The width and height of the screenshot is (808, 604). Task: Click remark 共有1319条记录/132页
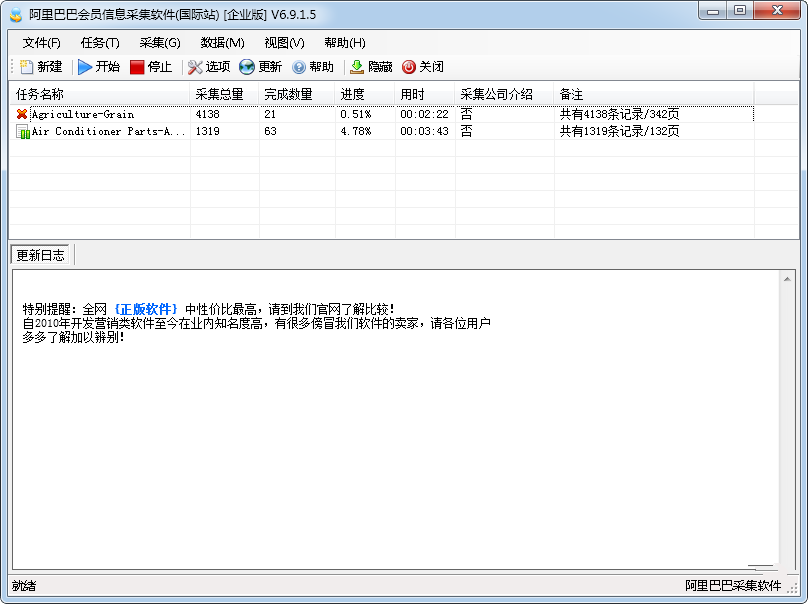click(619, 131)
